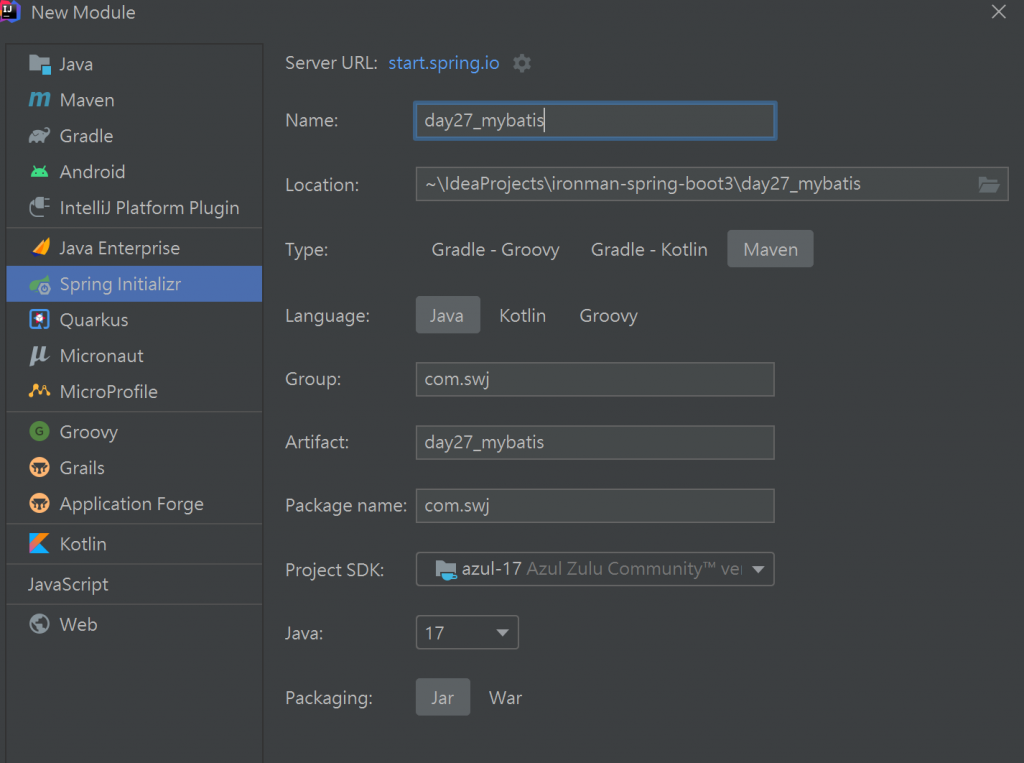
Task: Click the Micronaut mu icon
Action: click(40, 356)
